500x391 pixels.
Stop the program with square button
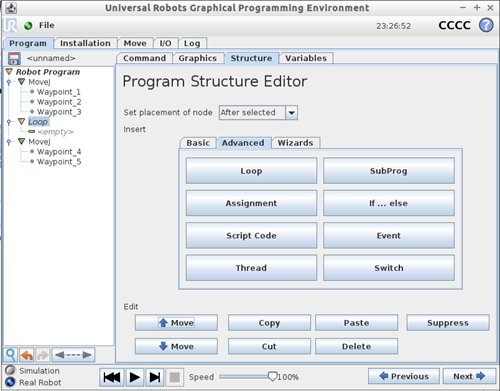(x=175, y=377)
